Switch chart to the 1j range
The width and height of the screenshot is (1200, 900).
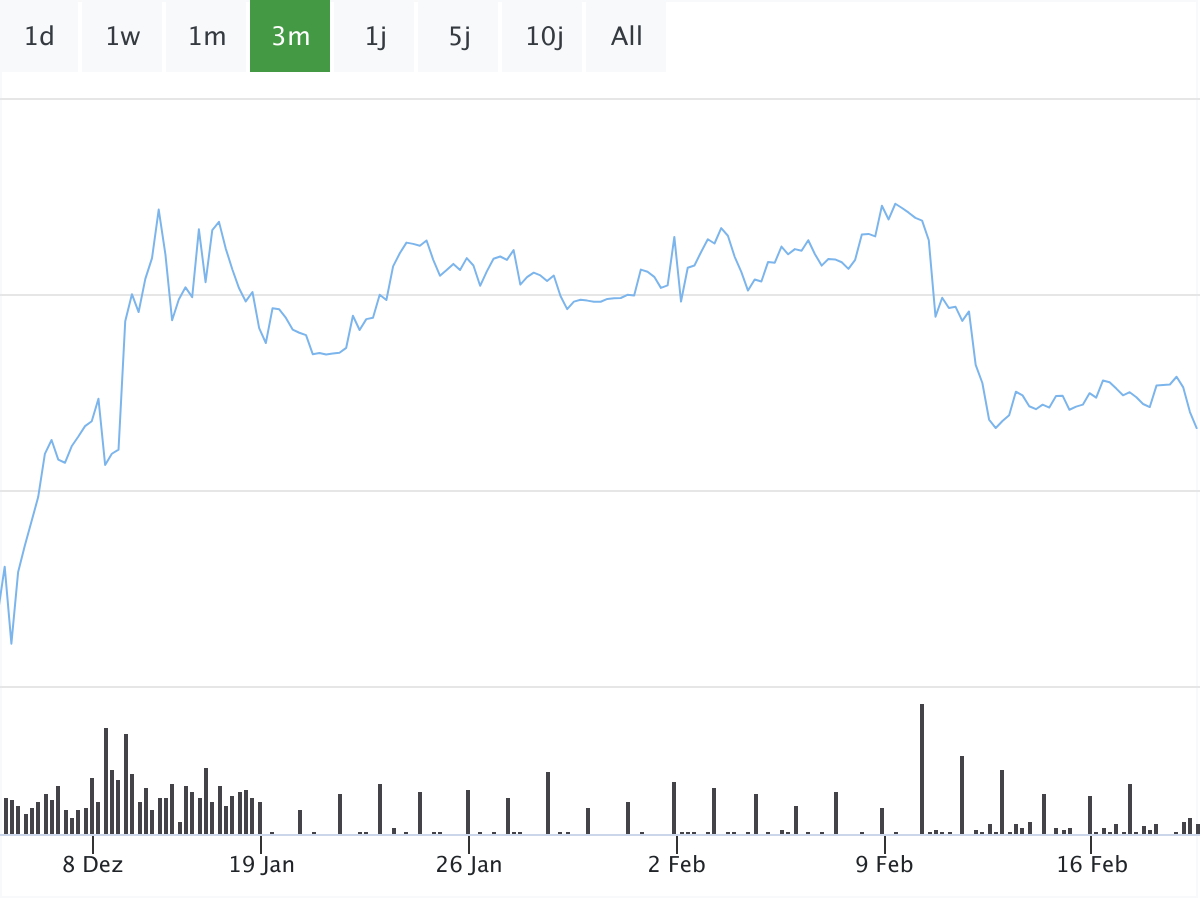click(x=375, y=37)
